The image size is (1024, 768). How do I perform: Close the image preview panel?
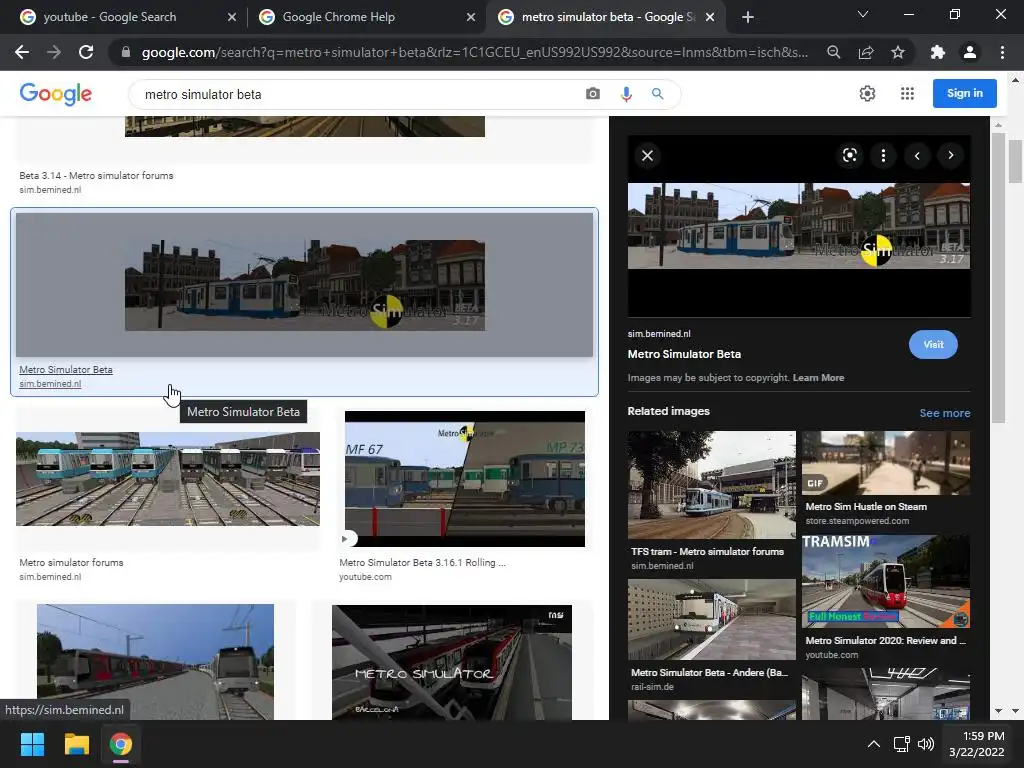[647, 155]
